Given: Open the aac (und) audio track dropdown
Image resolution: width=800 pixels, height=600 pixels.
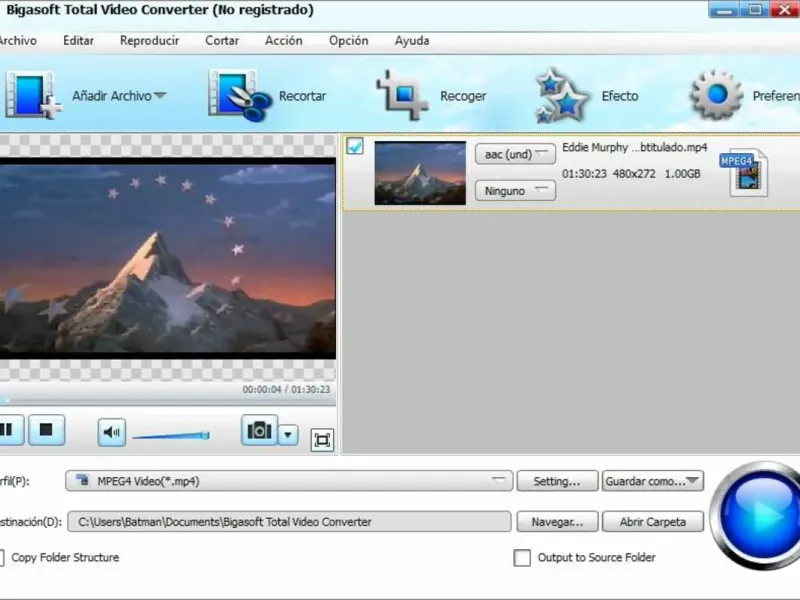Looking at the screenshot, I should click(x=515, y=154).
